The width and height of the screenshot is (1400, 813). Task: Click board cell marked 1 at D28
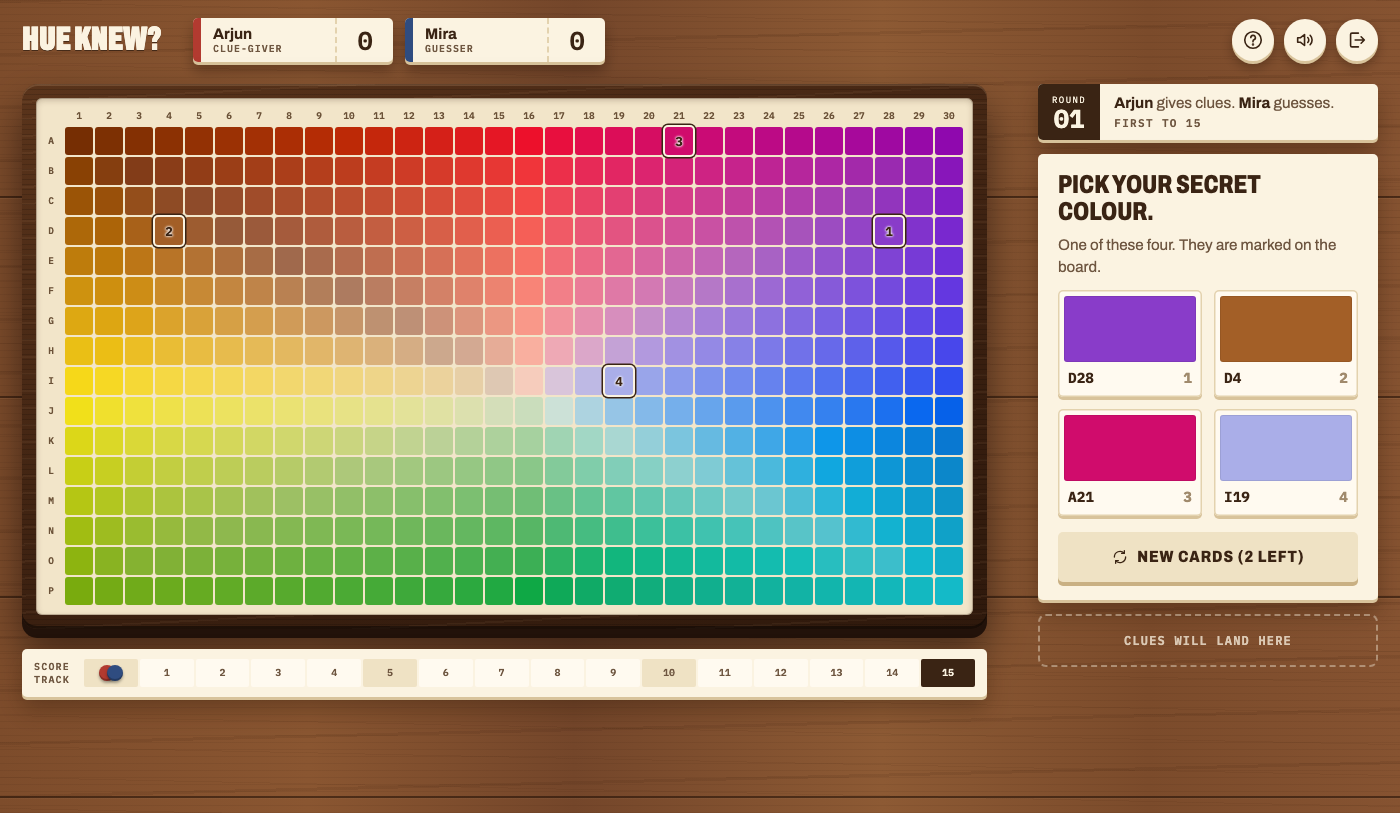(x=889, y=231)
